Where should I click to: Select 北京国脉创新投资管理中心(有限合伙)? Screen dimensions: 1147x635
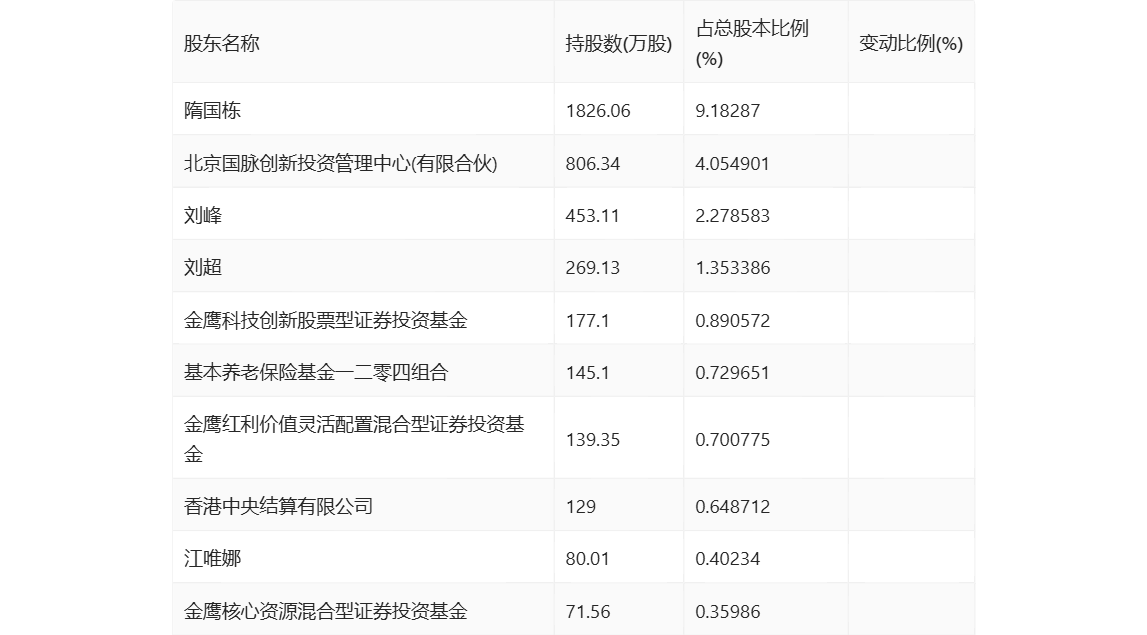[x=340, y=163]
